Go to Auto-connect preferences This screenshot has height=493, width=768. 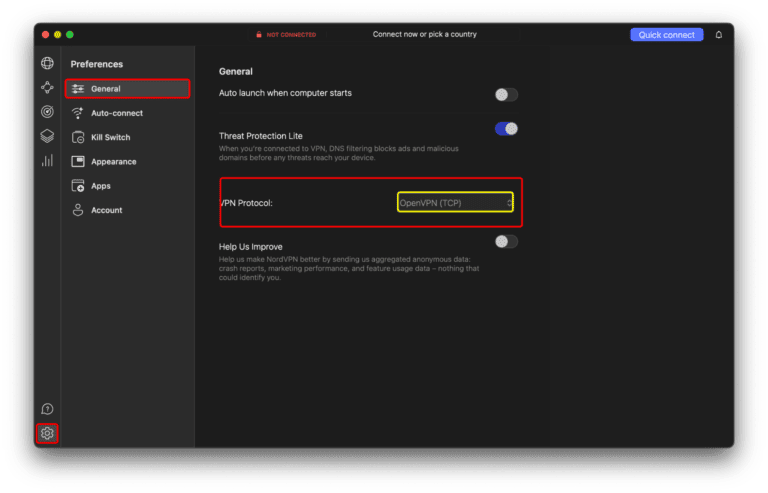(x=117, y=113)
